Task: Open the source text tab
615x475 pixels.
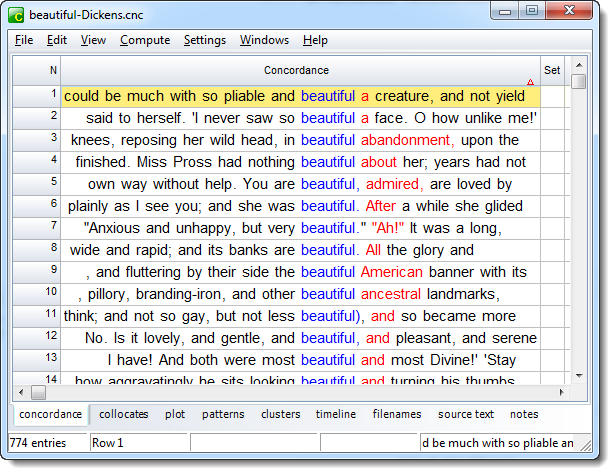Action: (465, 414)
